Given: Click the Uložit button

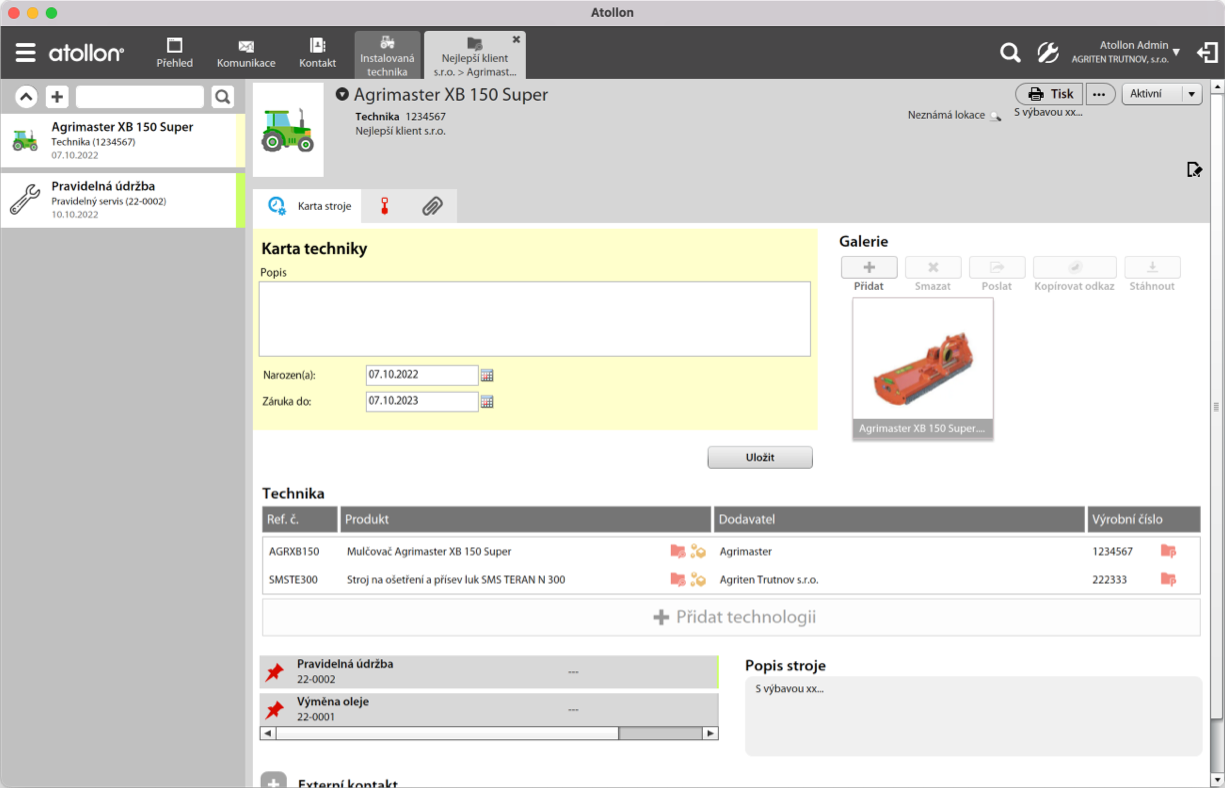Looking at the screenshot, I should point(760,457).
